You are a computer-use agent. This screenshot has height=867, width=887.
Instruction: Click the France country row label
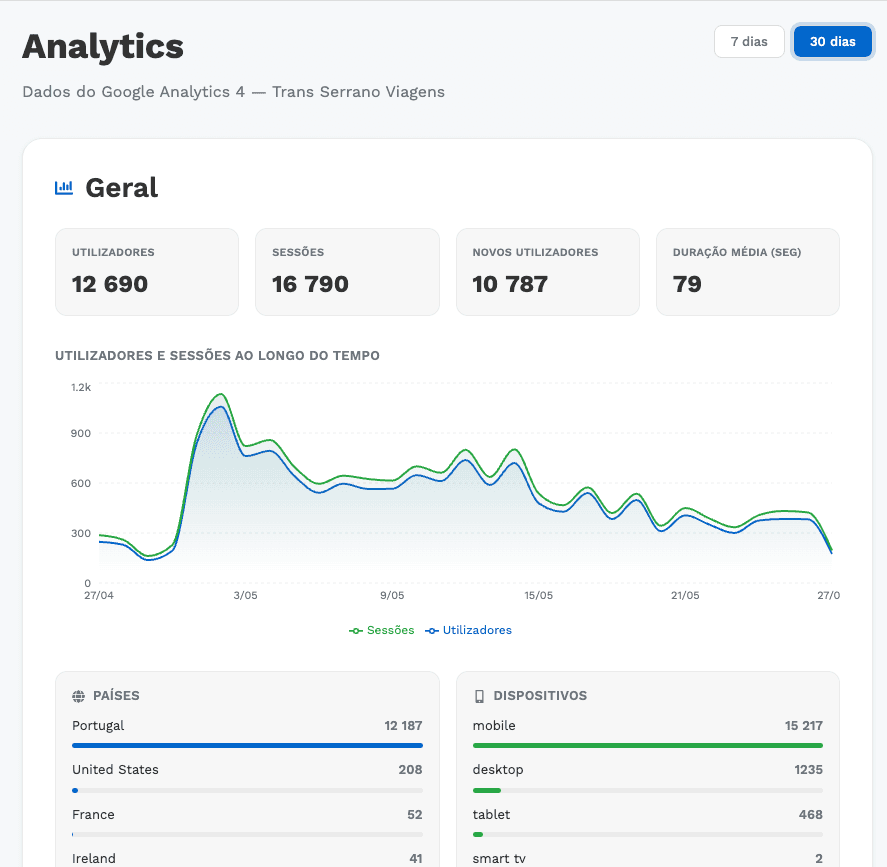(93, 814)
